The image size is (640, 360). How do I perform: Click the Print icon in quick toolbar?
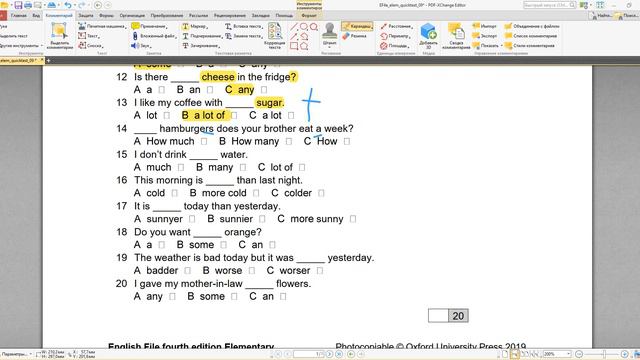click(x=28, y=5)
